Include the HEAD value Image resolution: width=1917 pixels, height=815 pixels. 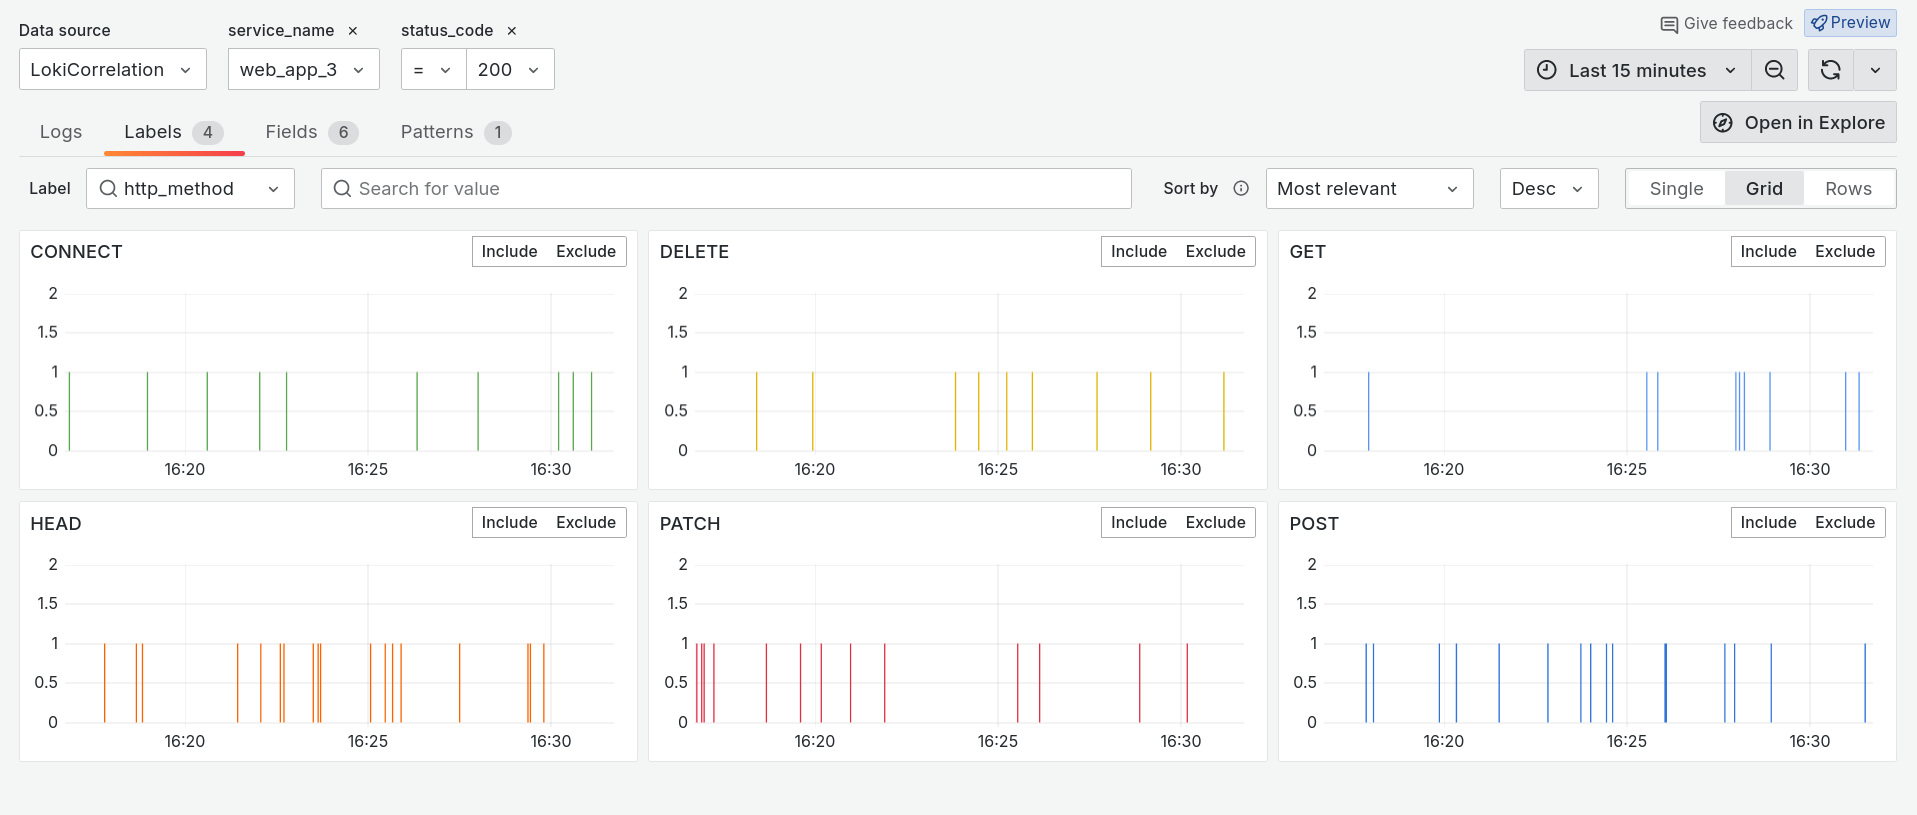click(x=510, y=522)
